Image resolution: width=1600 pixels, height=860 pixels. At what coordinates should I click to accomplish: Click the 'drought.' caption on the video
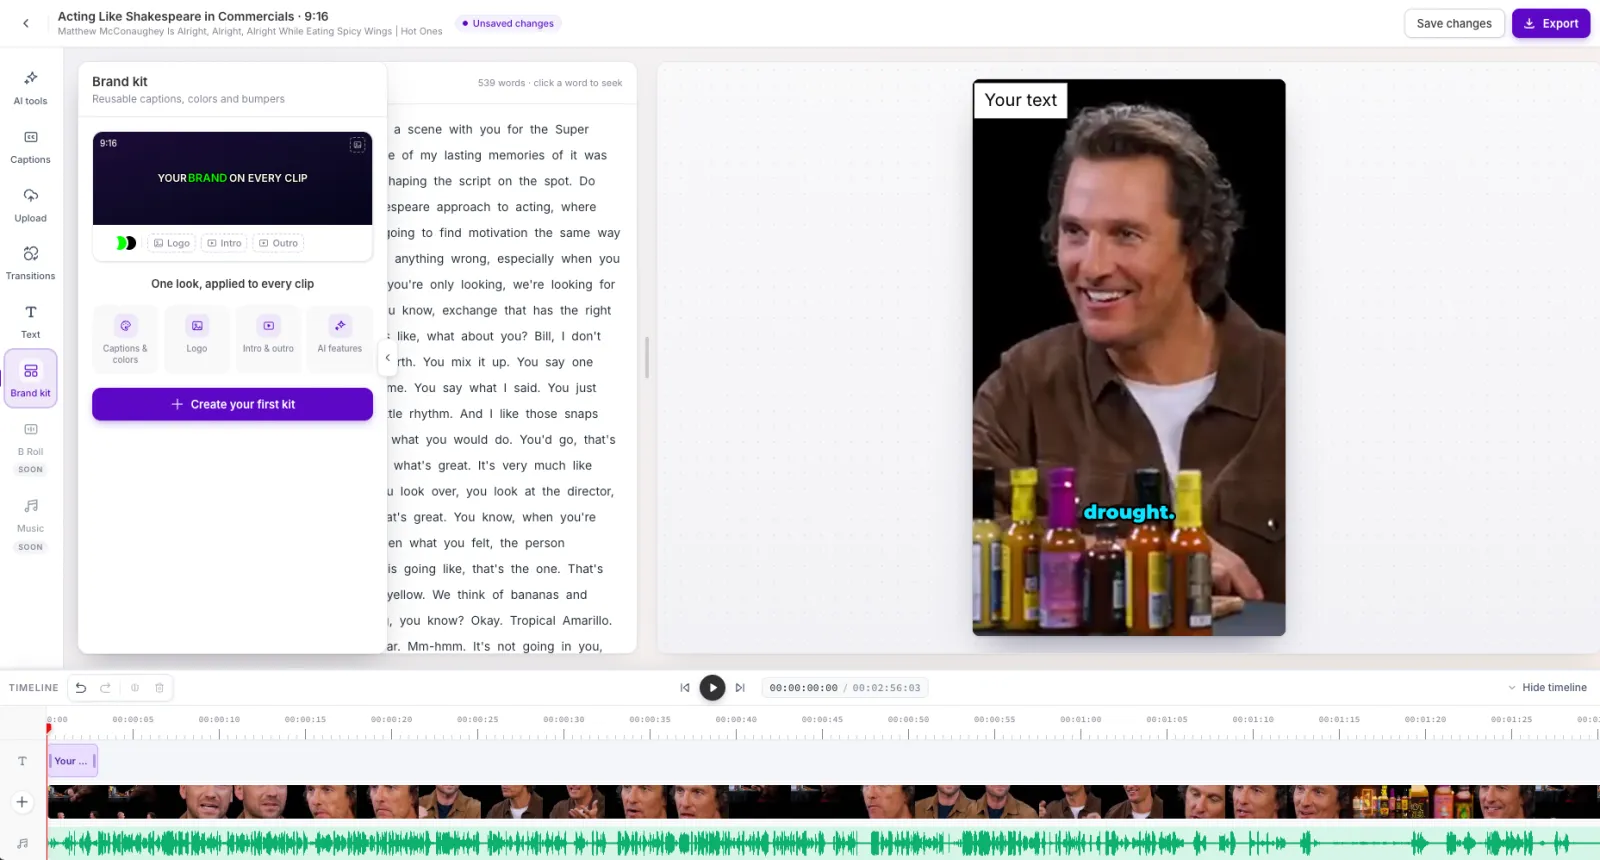tap(1129, 512)
